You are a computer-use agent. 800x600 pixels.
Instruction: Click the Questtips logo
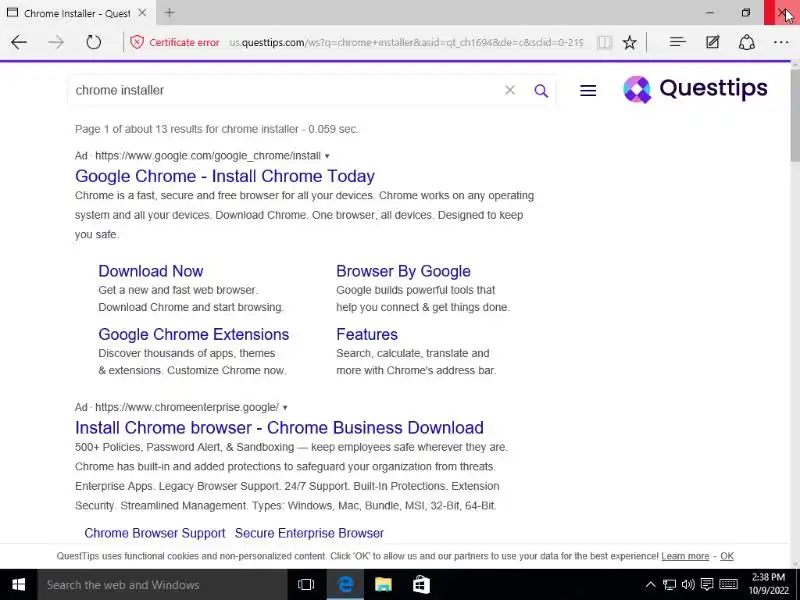pyautogui.click(x=695, y=89)
